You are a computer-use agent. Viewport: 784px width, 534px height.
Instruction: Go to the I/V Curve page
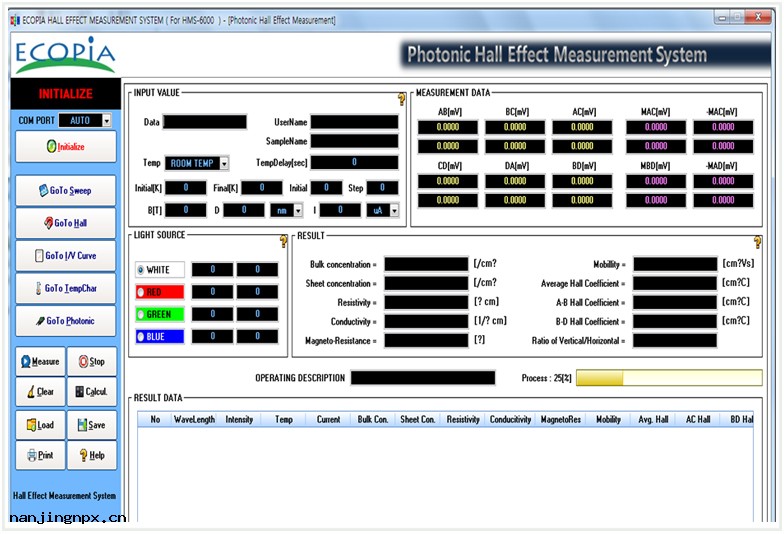click(x=65, y=256)
